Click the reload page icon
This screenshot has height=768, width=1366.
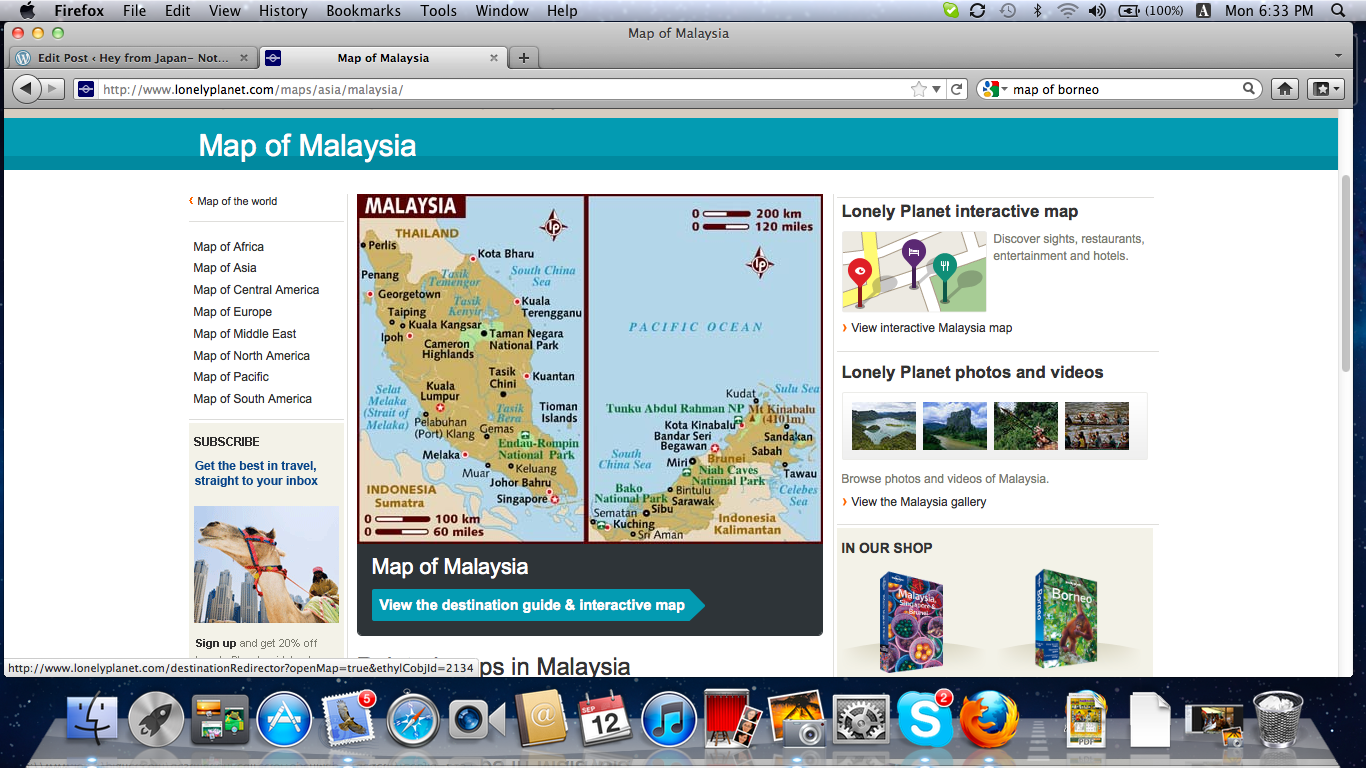(957, 89)
